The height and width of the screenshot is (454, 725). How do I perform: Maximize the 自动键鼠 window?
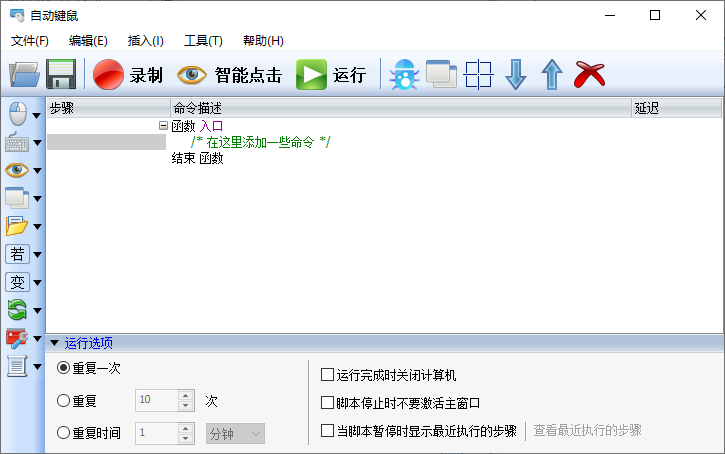click(x=655, y=15)
